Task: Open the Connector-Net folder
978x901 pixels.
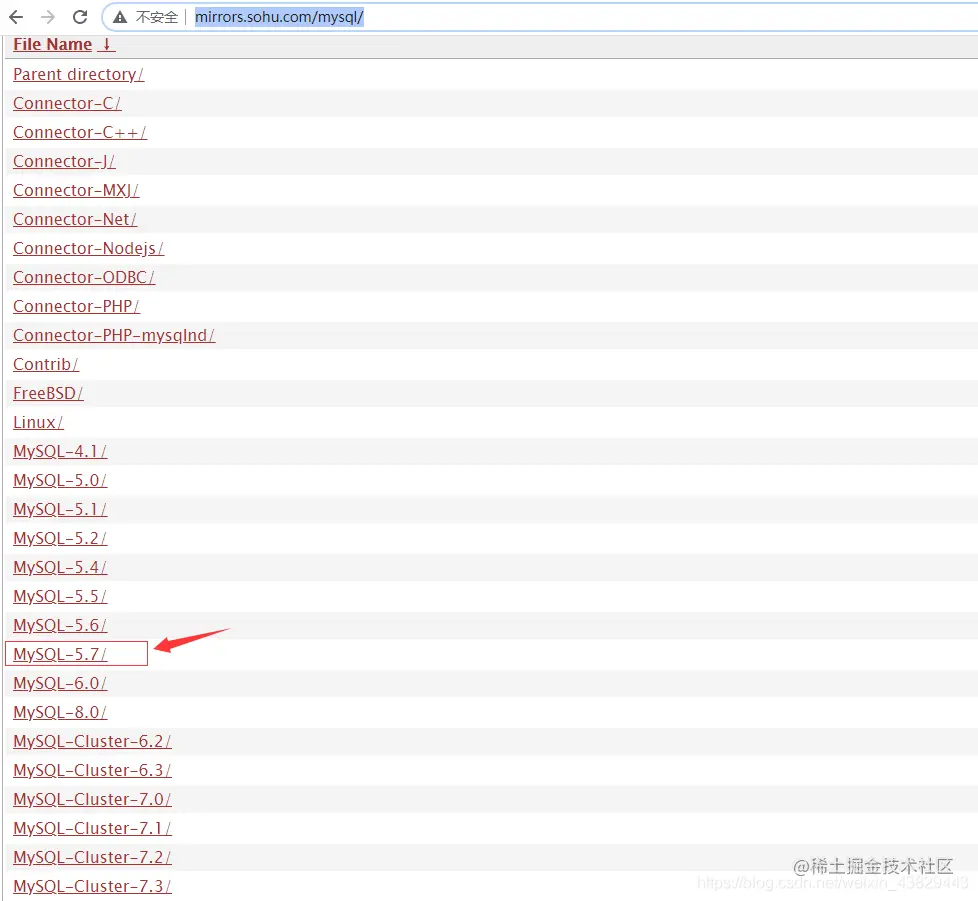Action: 74,219
